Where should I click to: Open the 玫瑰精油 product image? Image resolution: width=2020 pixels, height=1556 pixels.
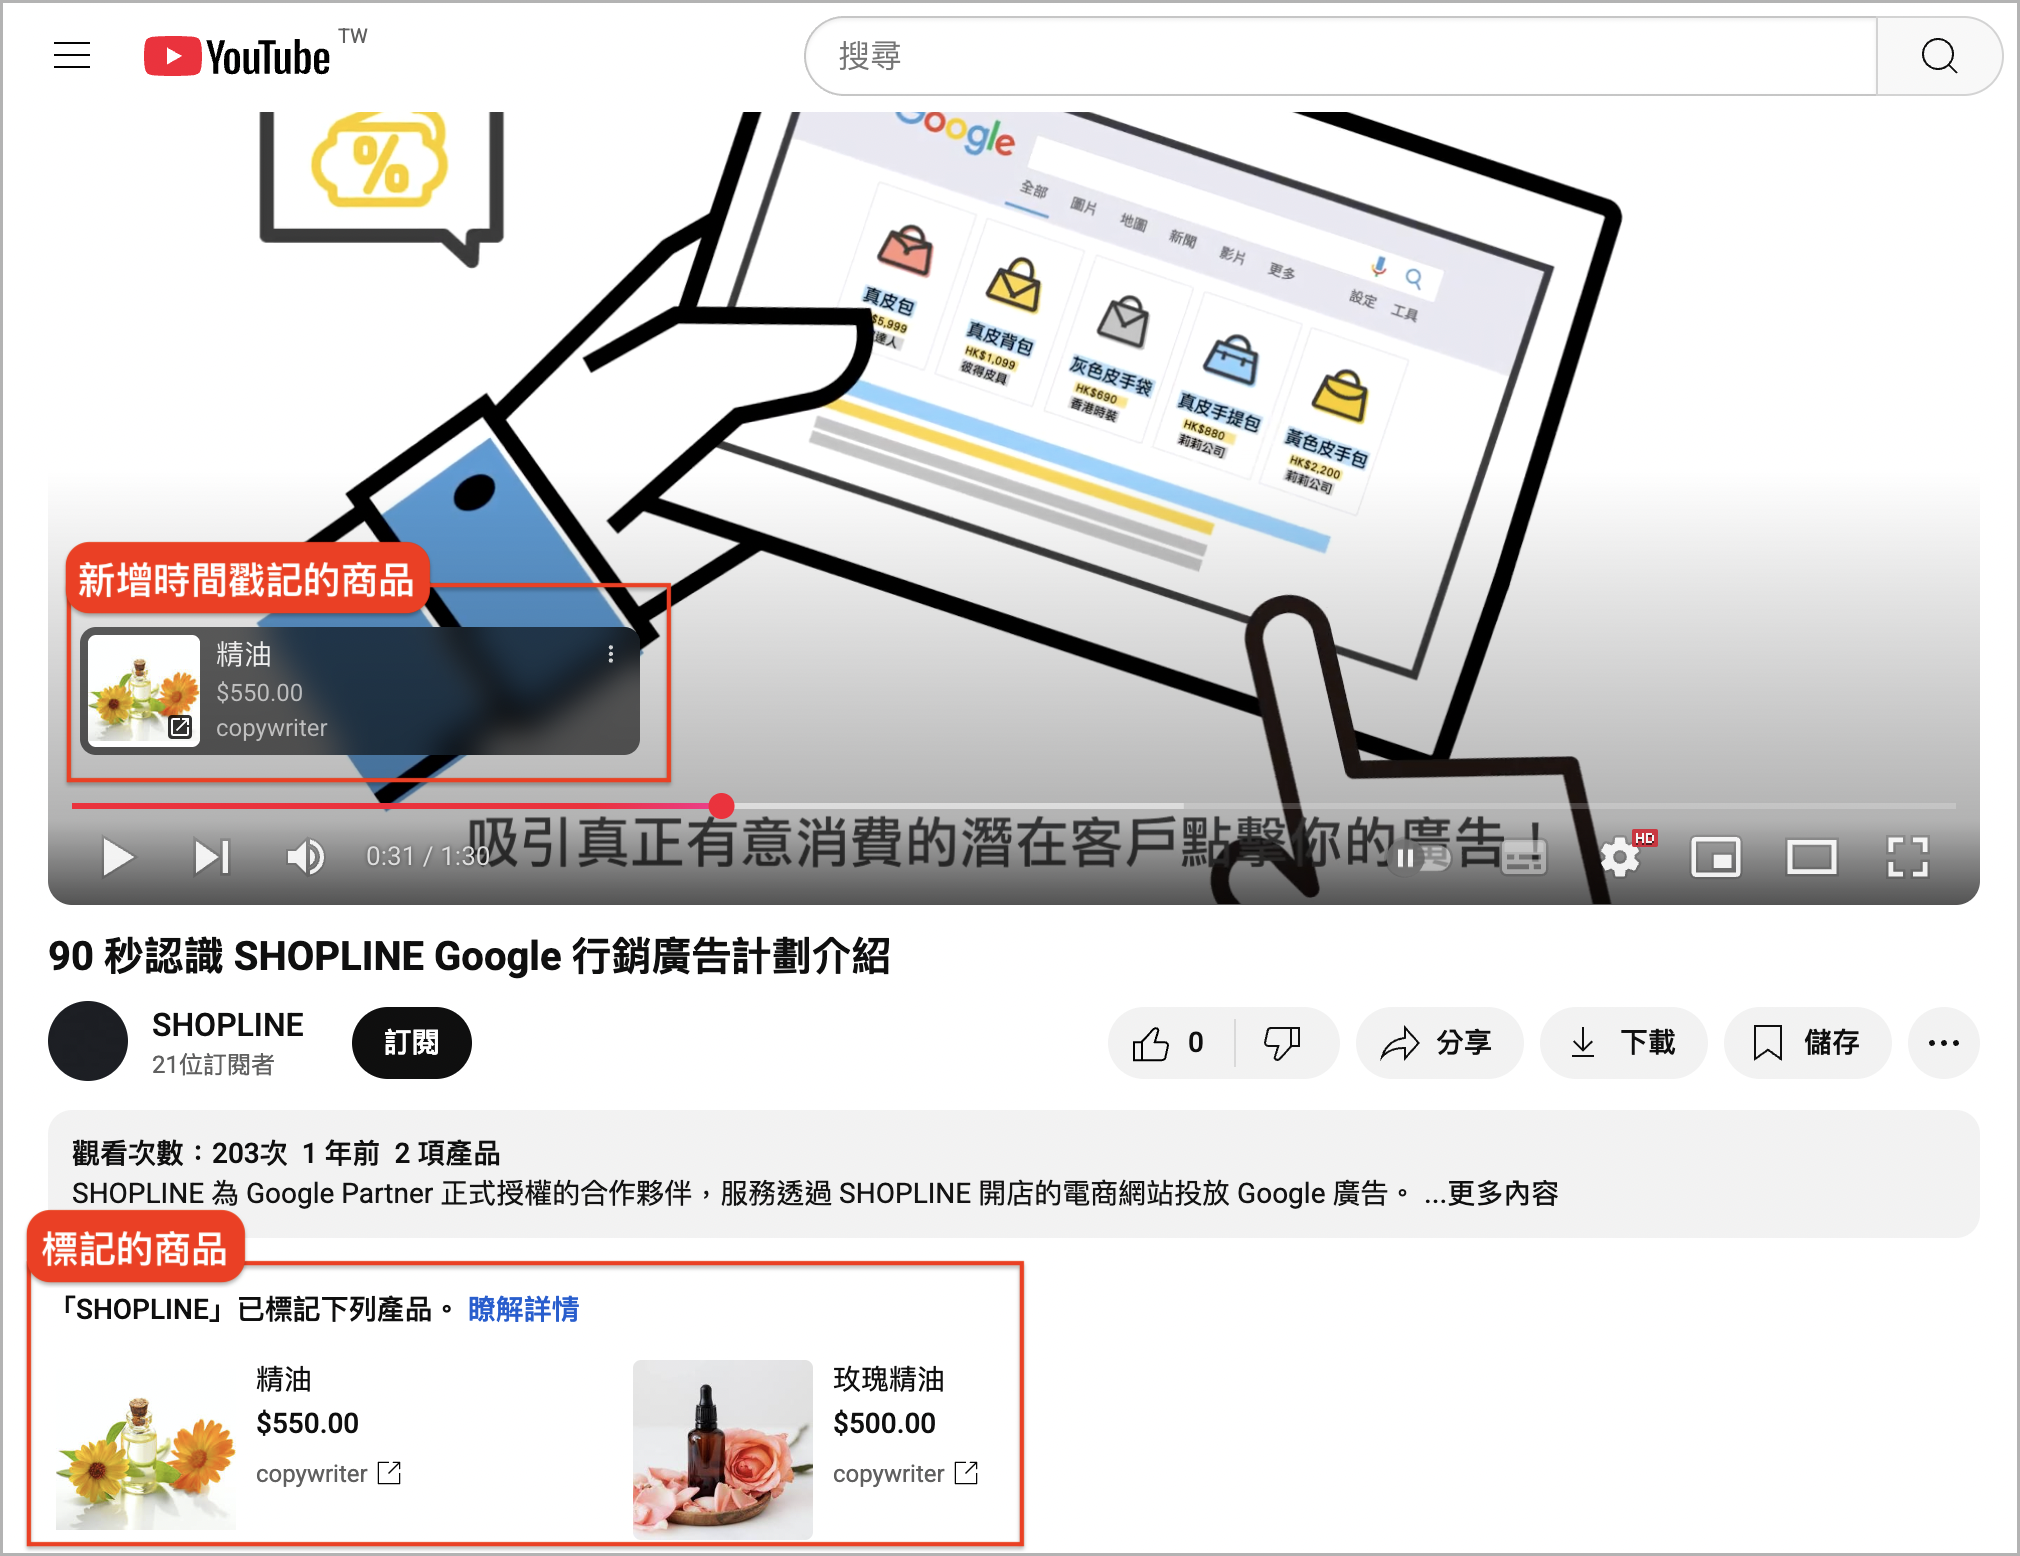click(x=723, y=1450)
